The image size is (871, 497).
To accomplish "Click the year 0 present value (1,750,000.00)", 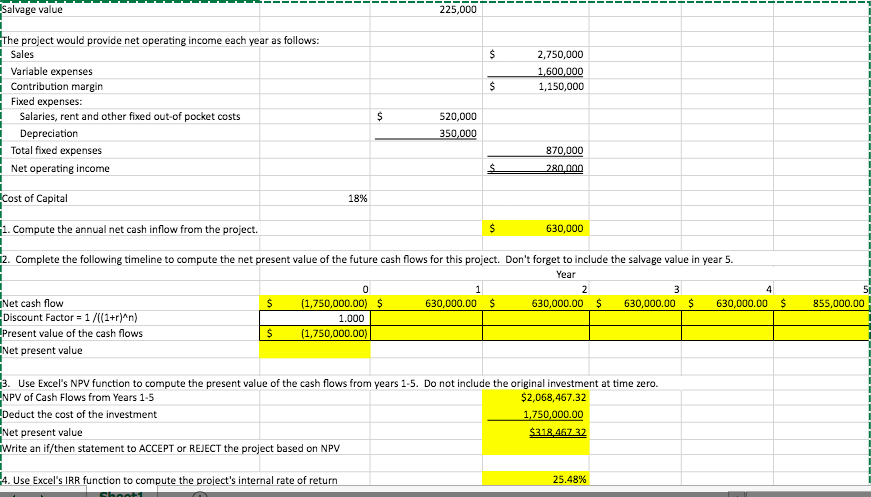I will click(x=315, y=333).
